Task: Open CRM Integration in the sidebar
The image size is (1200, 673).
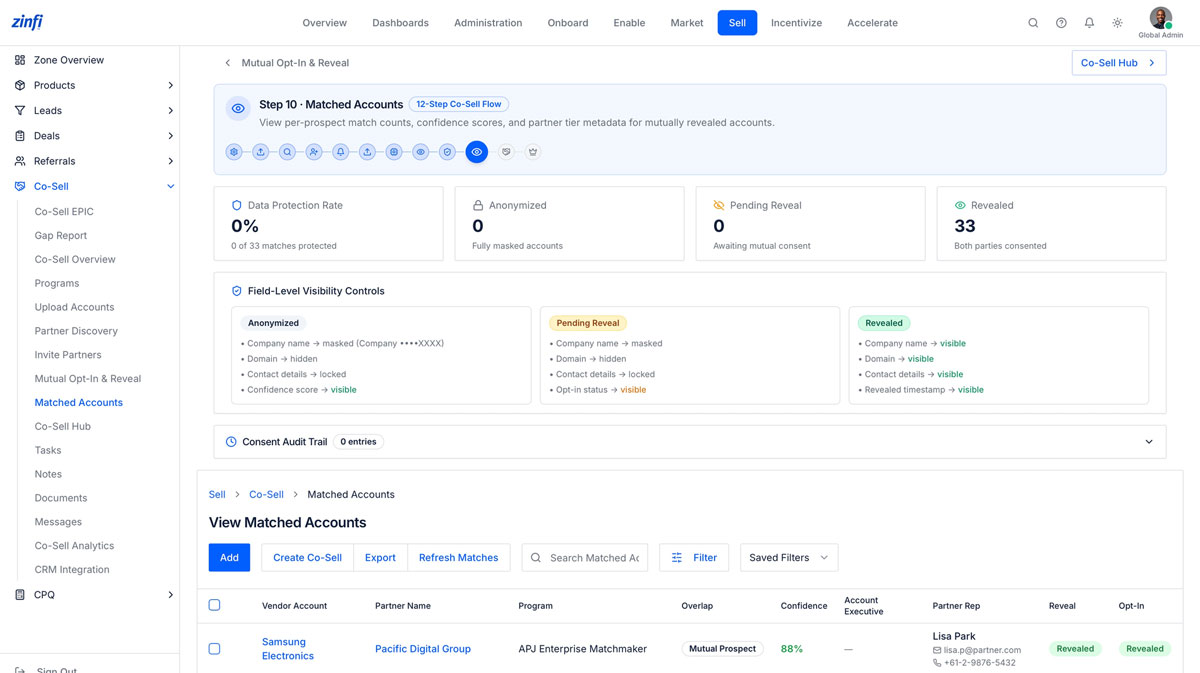Action: click(x=72, y=570)
